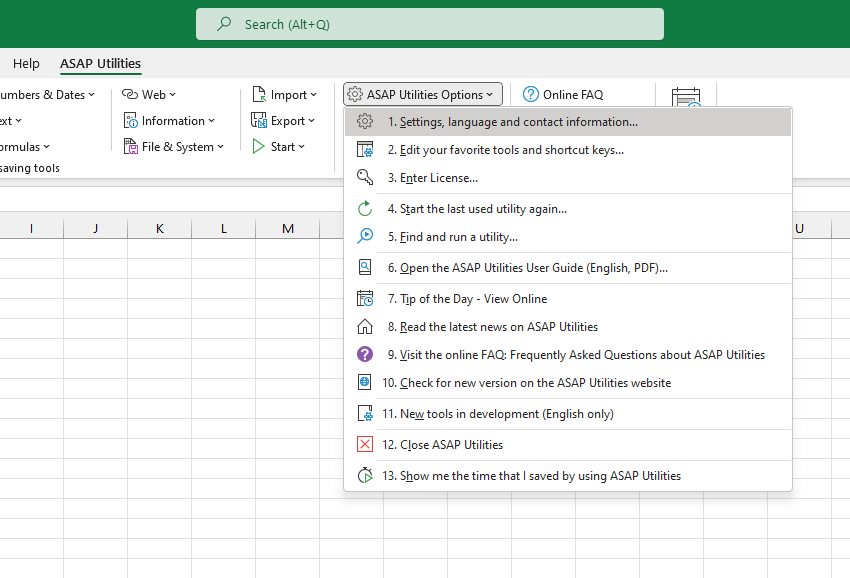Viewport: 850px width, 578px height.
Task: Click the magnifier play icon for Find and run
Action: pos(365,236)
